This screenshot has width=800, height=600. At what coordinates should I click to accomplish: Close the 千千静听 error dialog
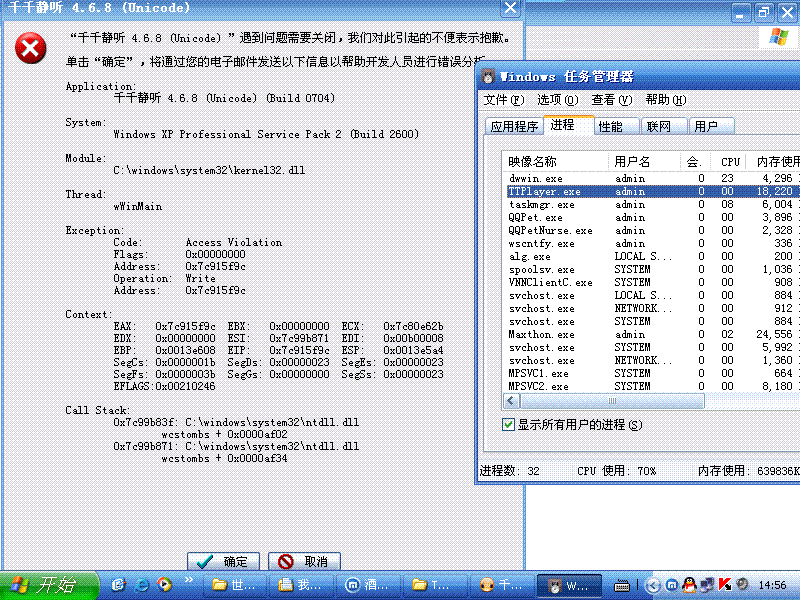[x=510, y=8]
